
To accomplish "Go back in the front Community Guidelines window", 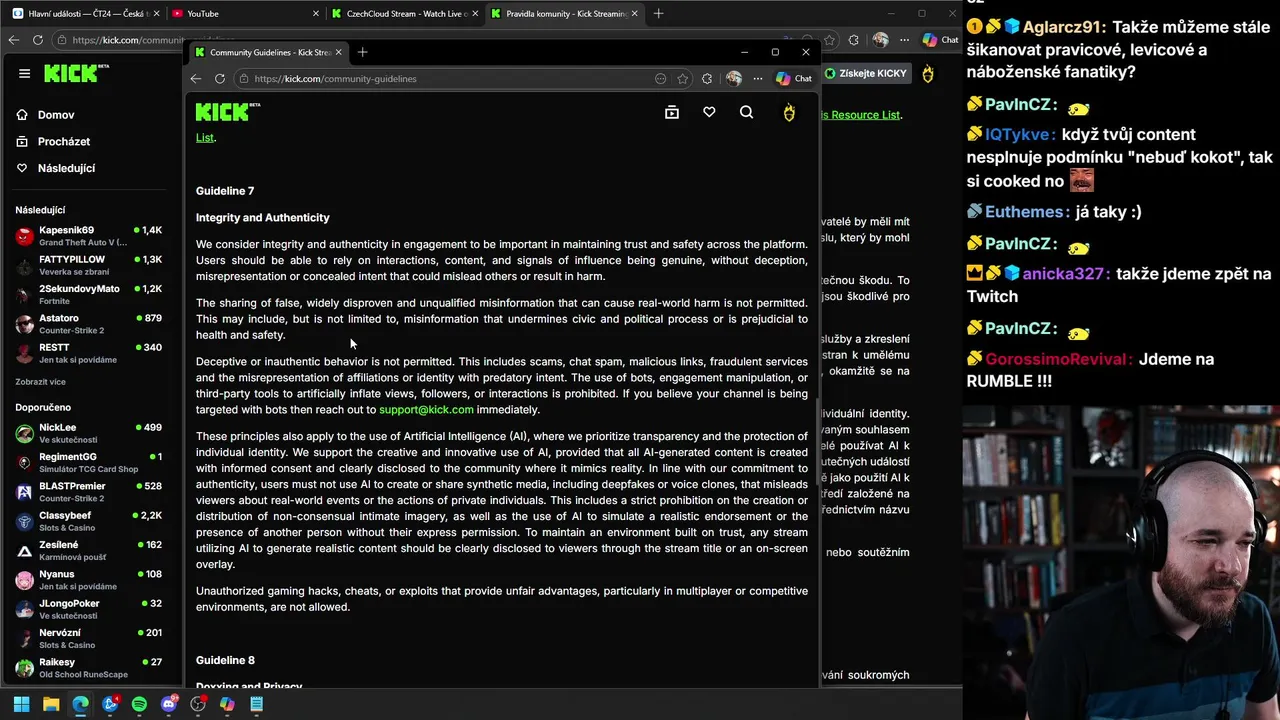I will click(x=196, y=78).
